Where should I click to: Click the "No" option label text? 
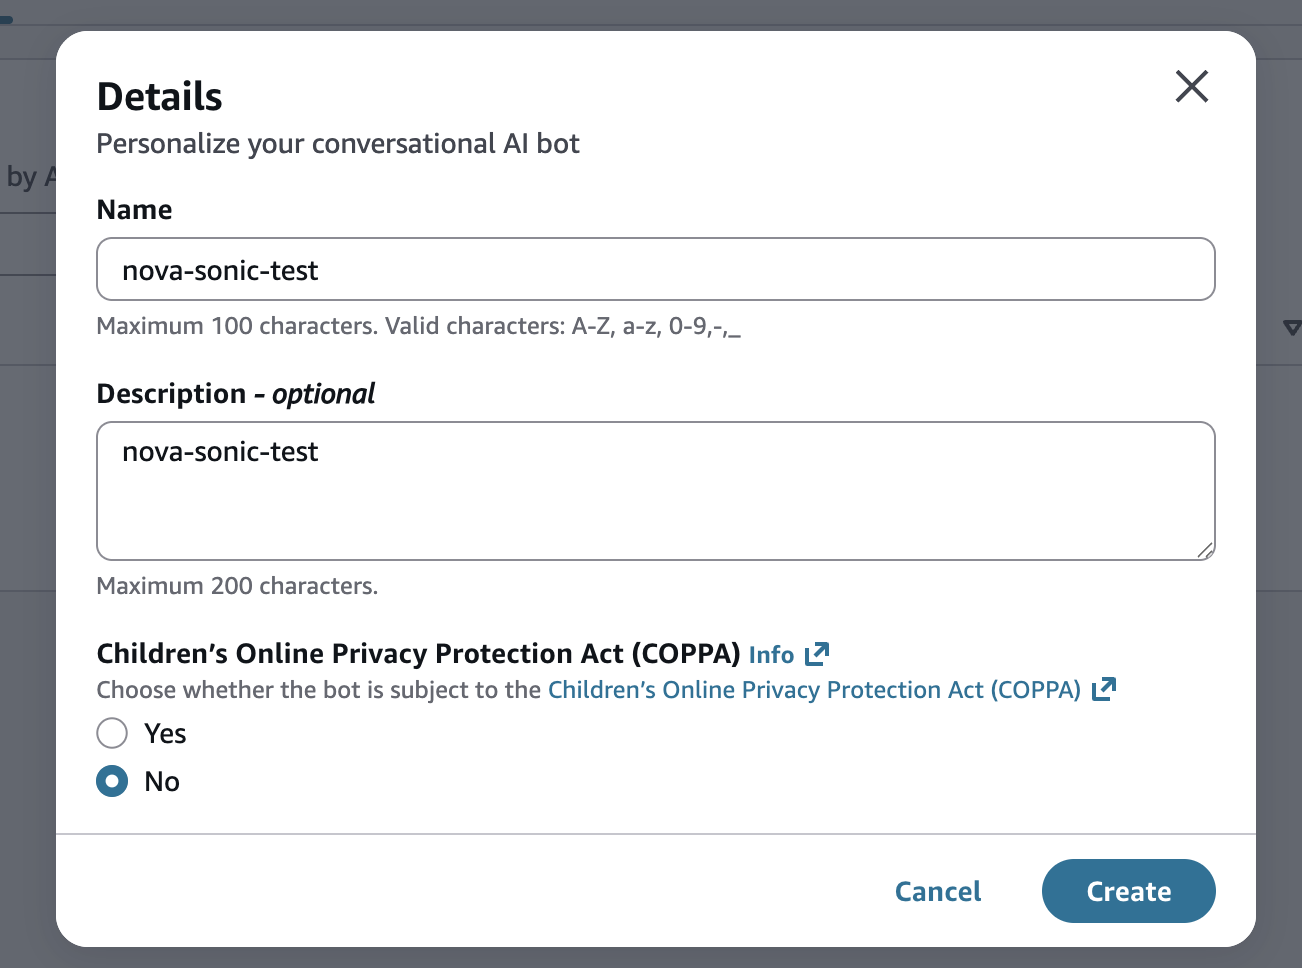tap(162, 782)
